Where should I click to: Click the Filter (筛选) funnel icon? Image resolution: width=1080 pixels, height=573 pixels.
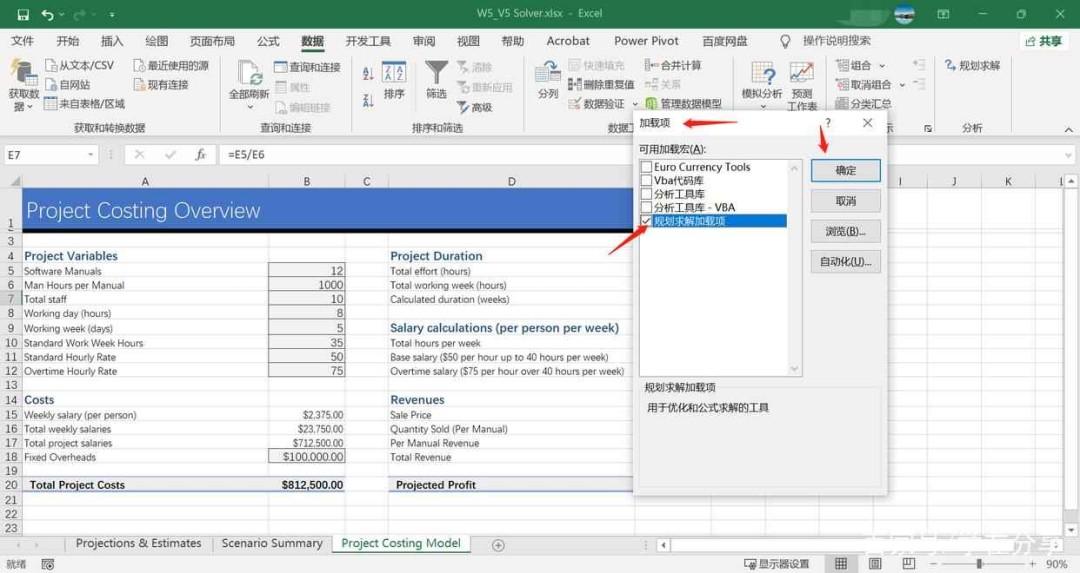[x=436, y=72]
